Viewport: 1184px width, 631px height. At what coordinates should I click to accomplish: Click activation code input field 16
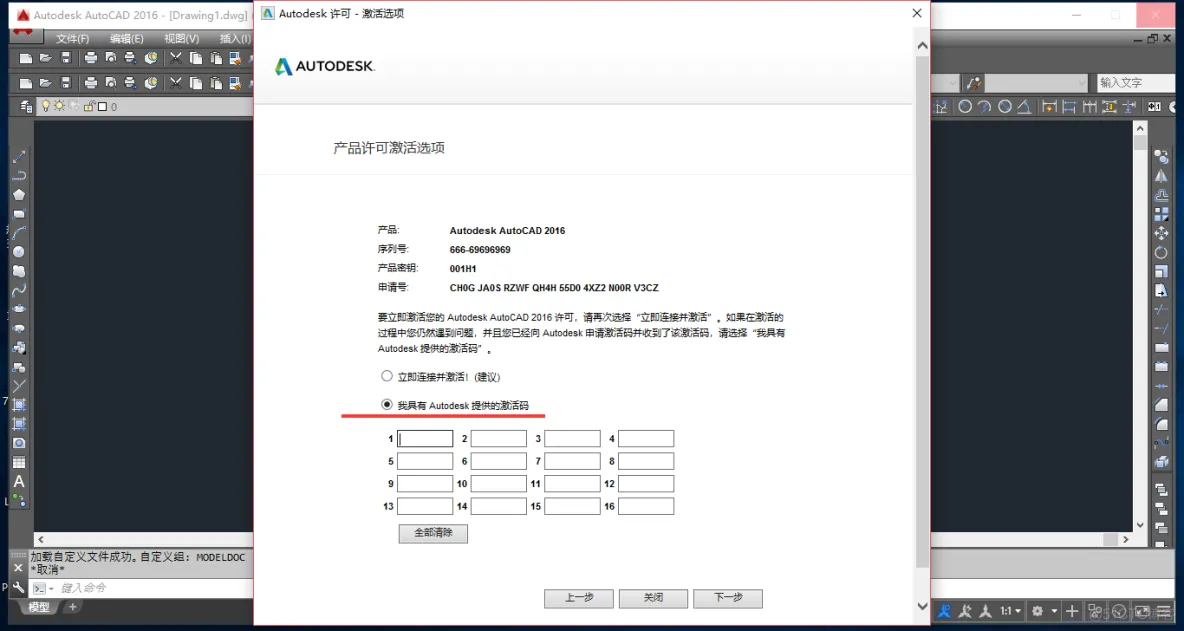click(x=646, y=506)
